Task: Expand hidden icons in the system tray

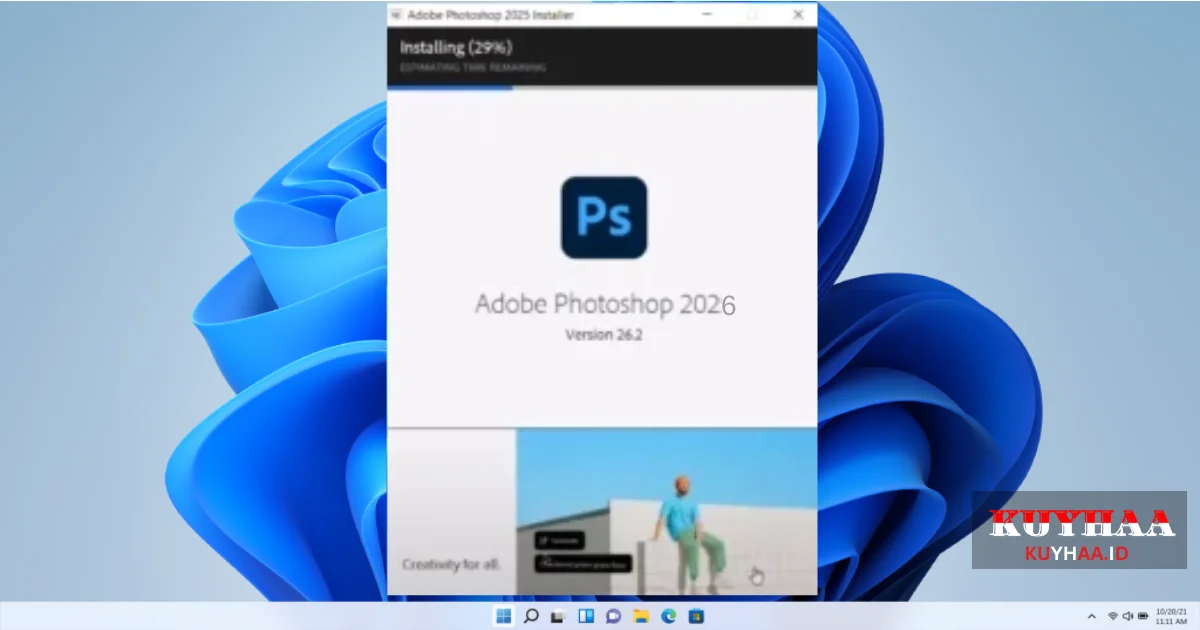Action: (x=1092, y=615)
